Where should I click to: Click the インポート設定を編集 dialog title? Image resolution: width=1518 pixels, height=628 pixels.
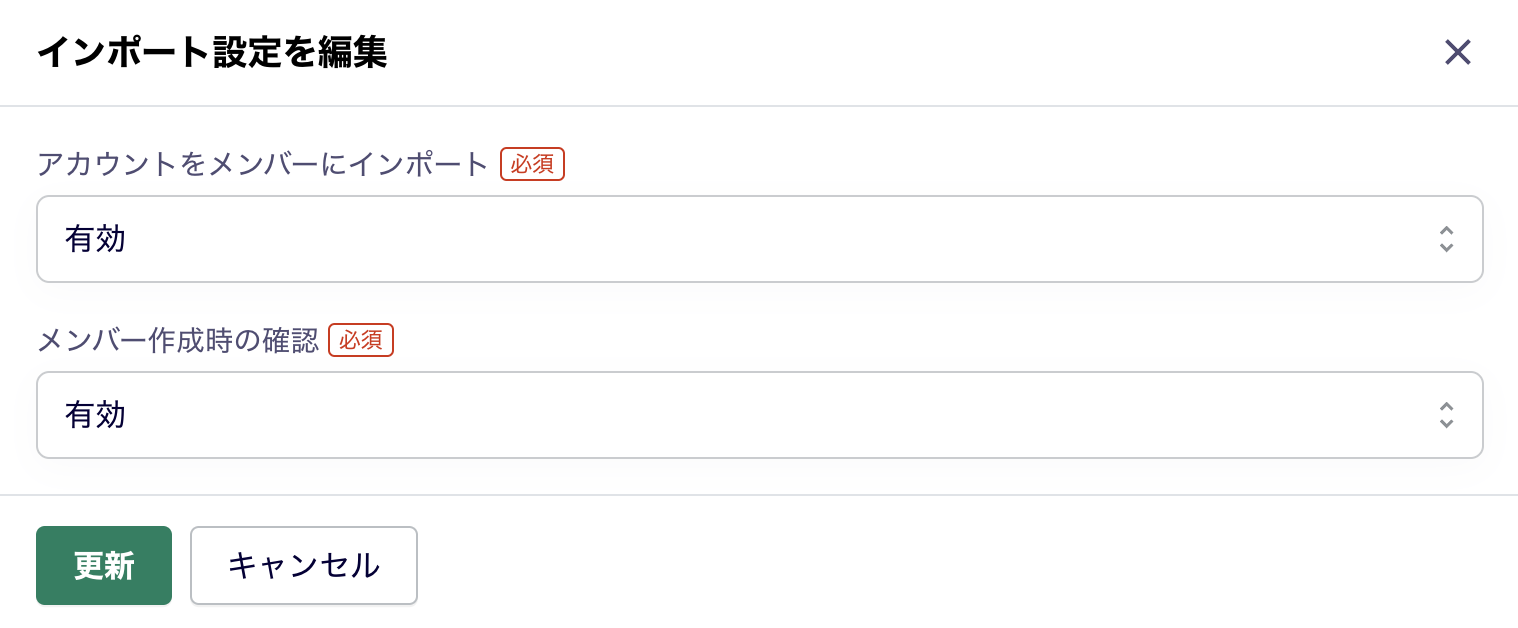212,53
